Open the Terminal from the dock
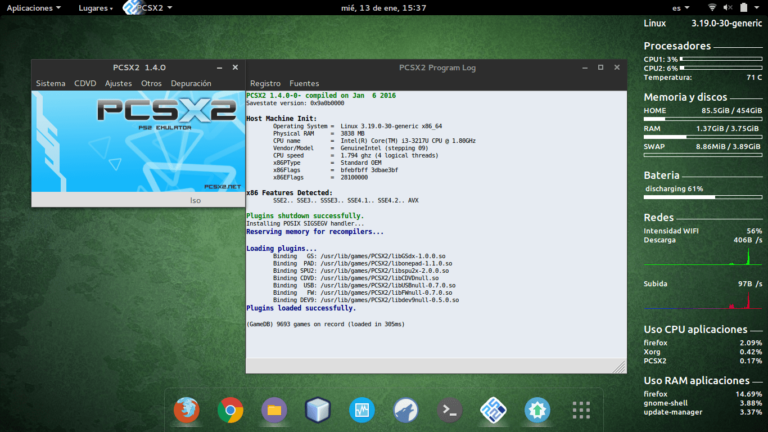768x432 pixels. point(451,410)
